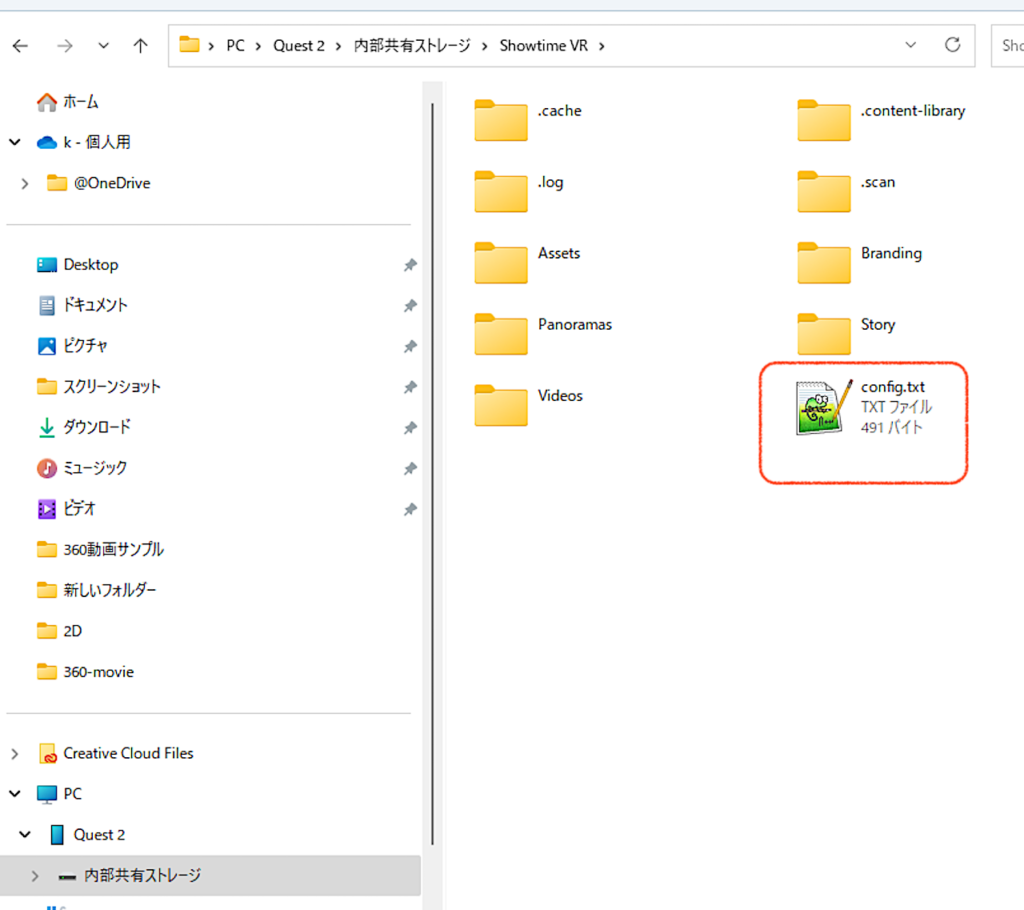Select the Branding folder
The height and width of the screenshot is (910, 1024).
[860, 262]
